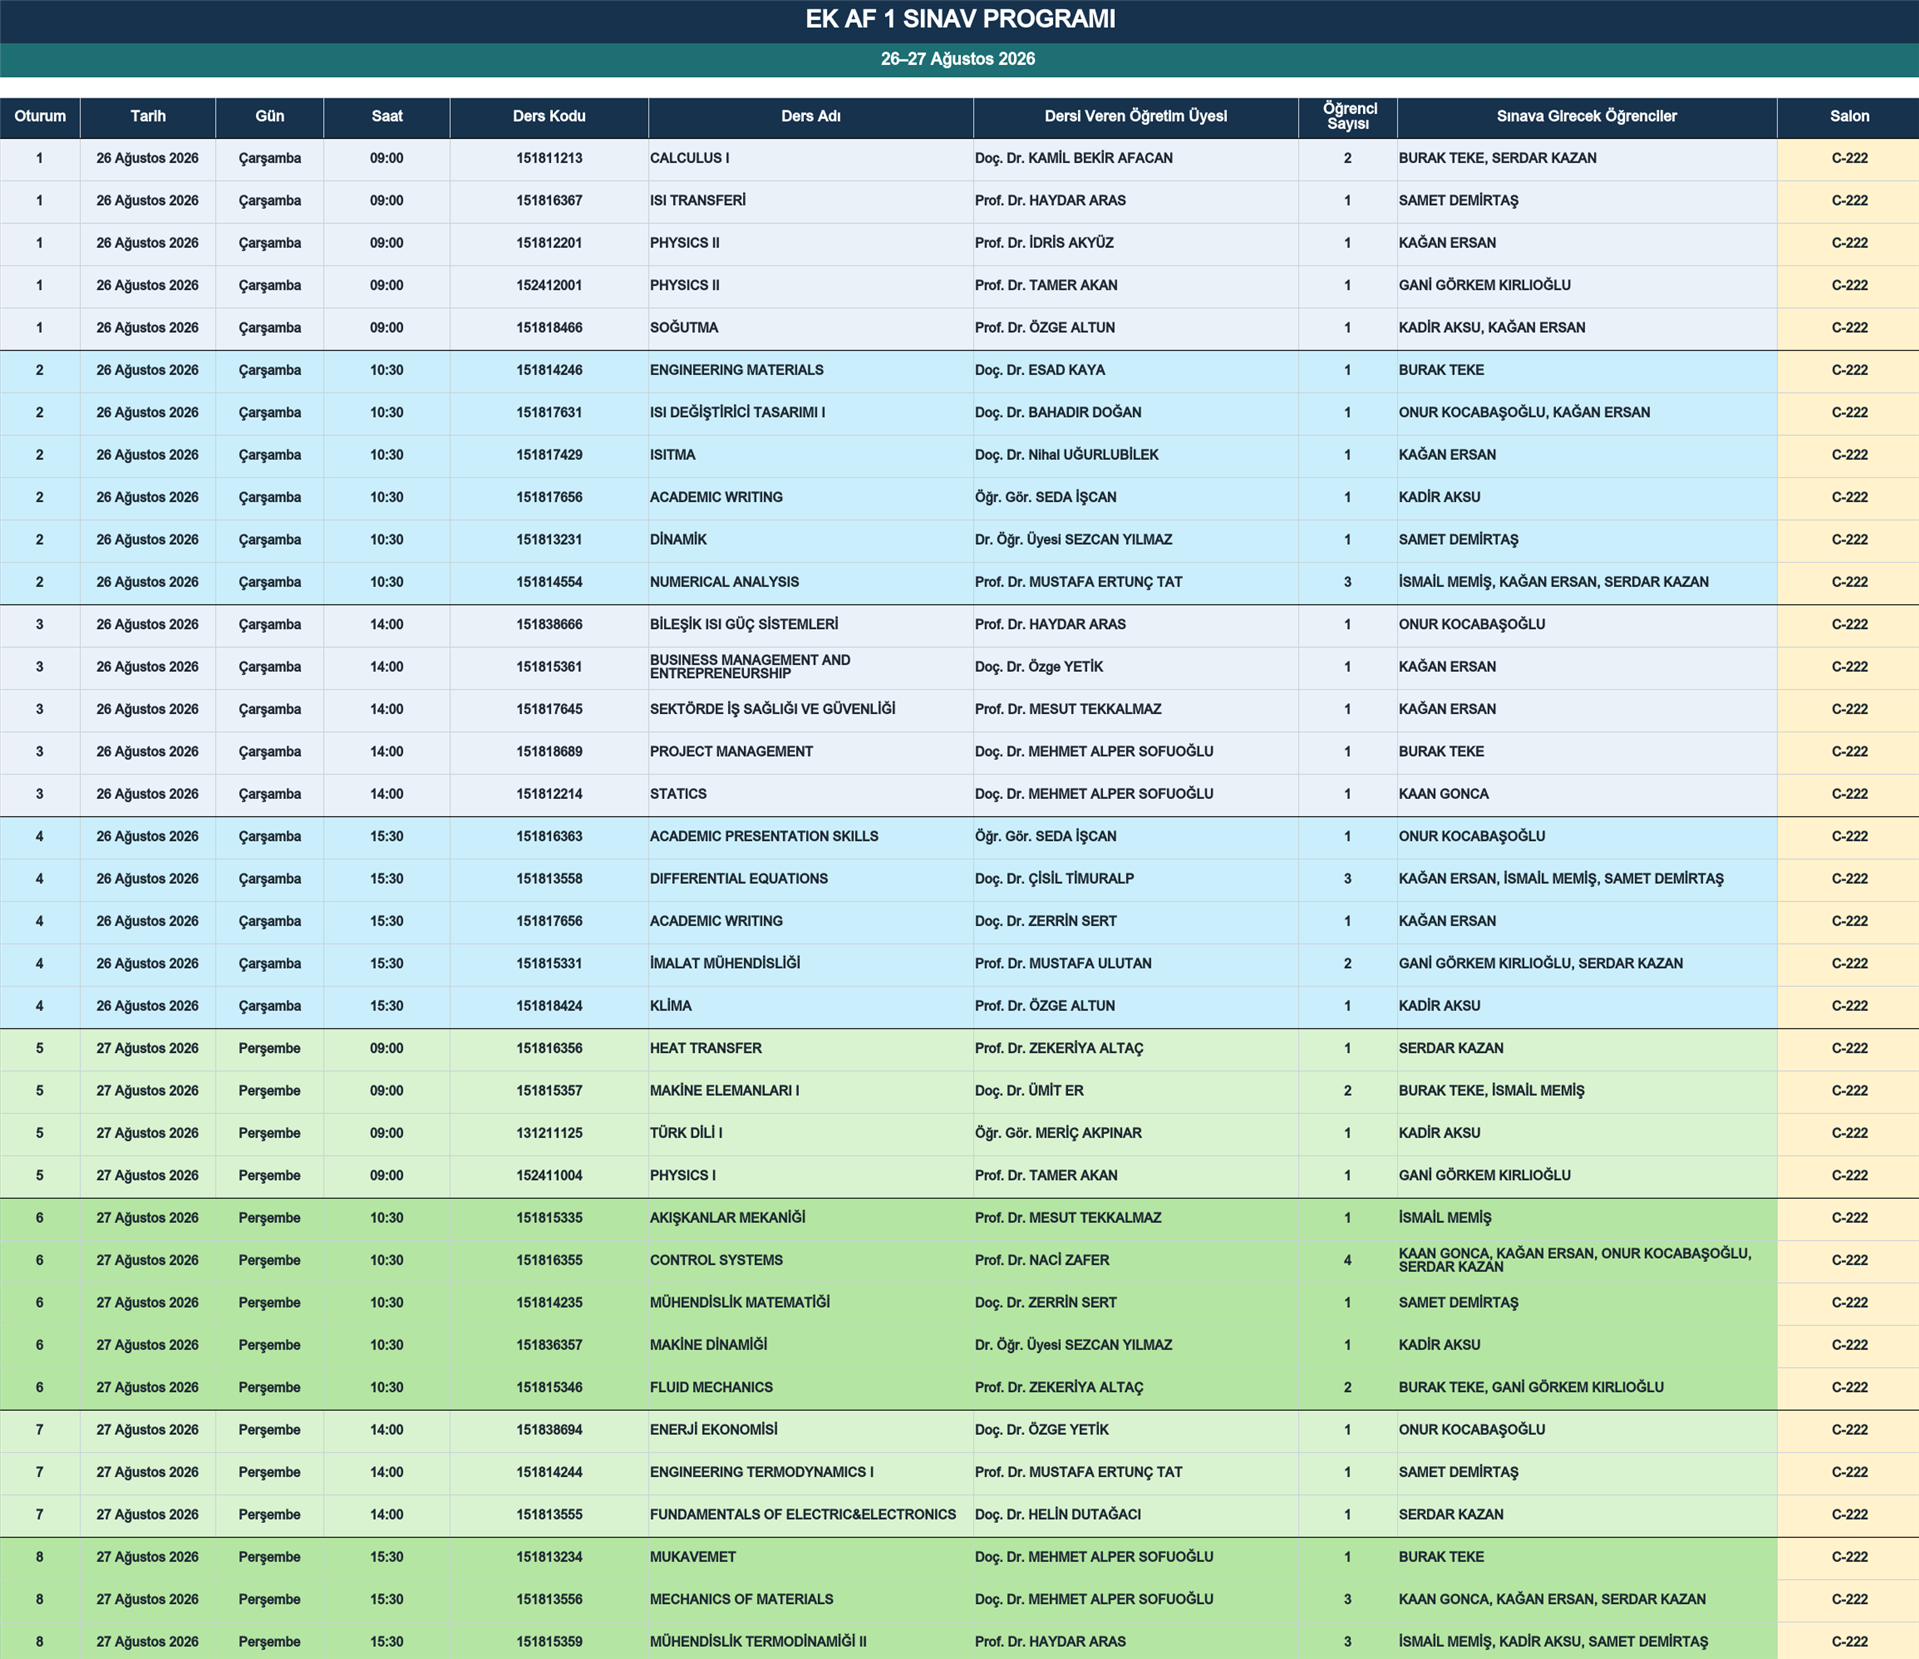Click the 'ENGINEERING MATERIALS' course cell

tap(811, 370)
